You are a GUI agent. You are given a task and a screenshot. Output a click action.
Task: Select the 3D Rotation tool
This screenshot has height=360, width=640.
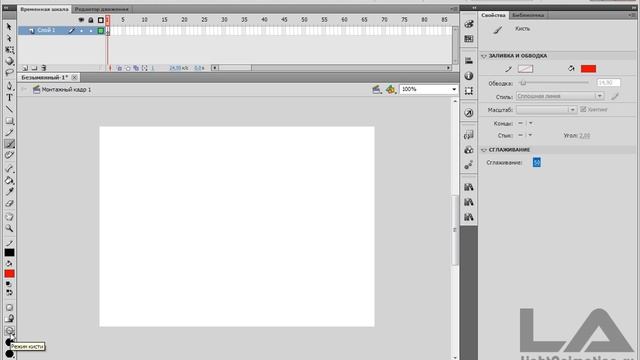pos(9,61)
